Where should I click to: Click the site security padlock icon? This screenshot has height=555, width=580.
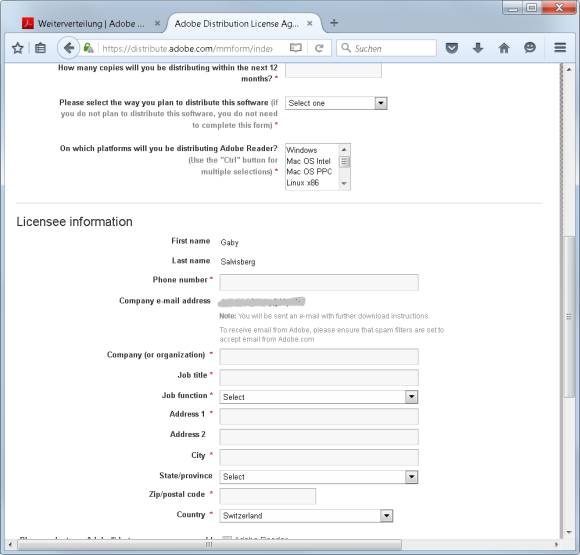pyautogui.click(x=88, y=48)
